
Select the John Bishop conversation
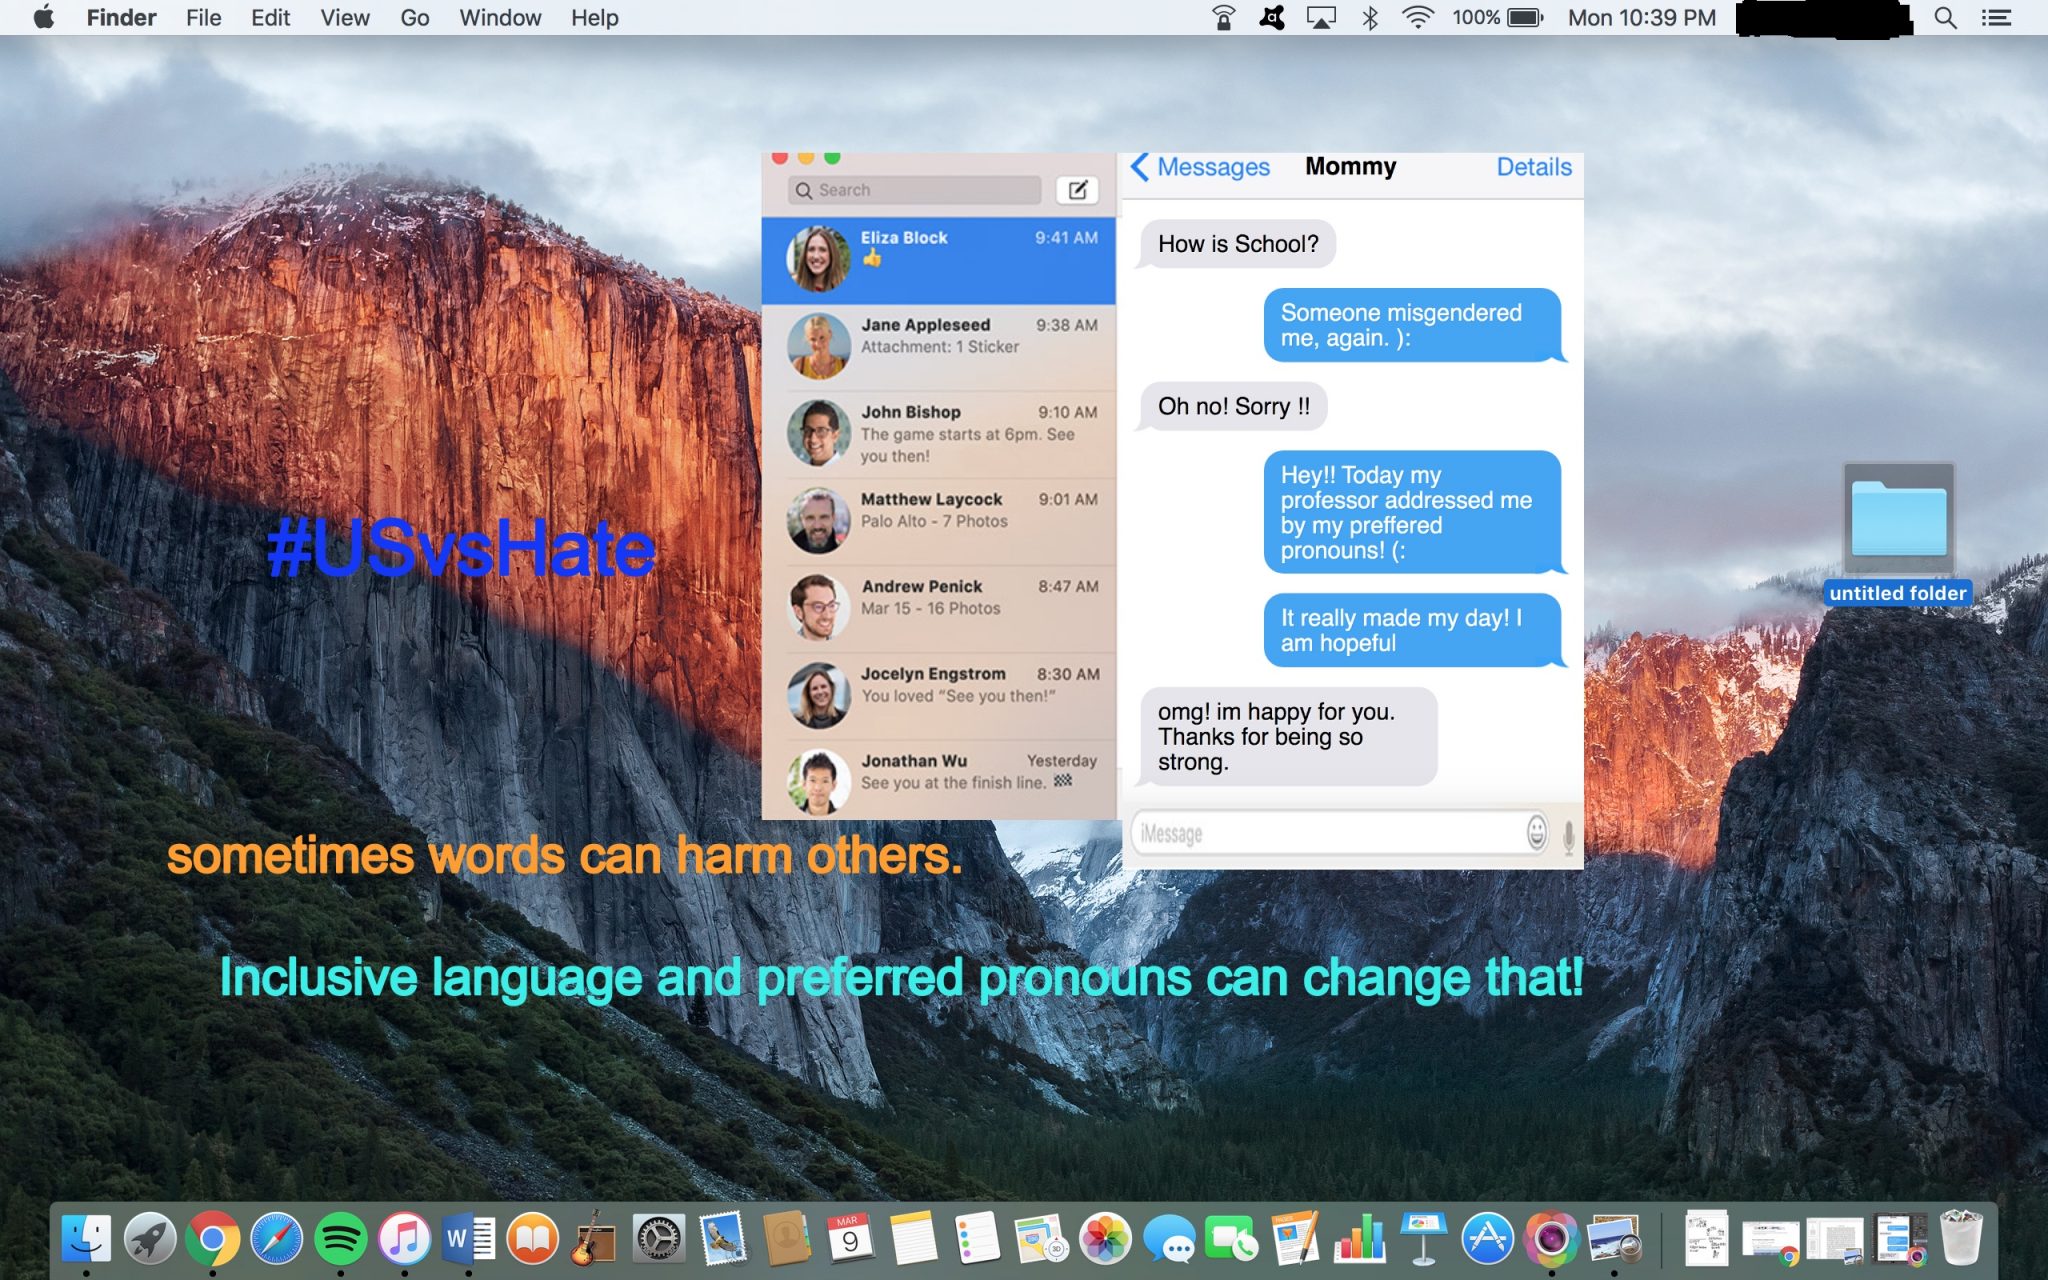coord(939,434)
